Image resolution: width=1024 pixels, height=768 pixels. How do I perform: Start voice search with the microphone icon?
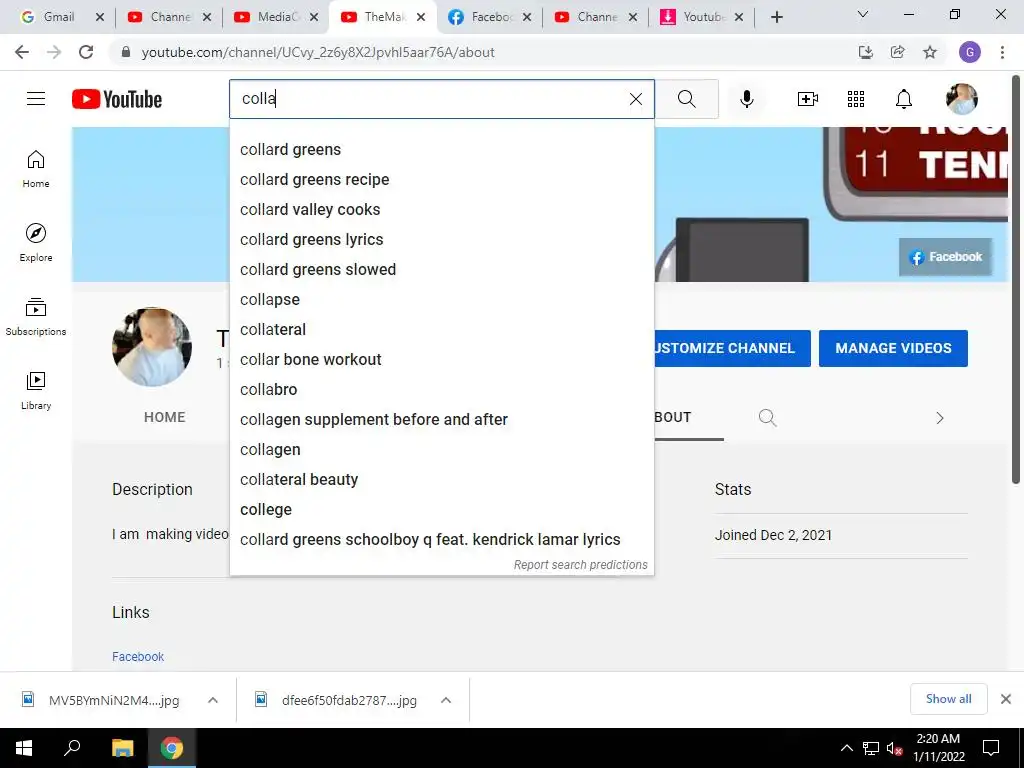click(x=746, y=99)
